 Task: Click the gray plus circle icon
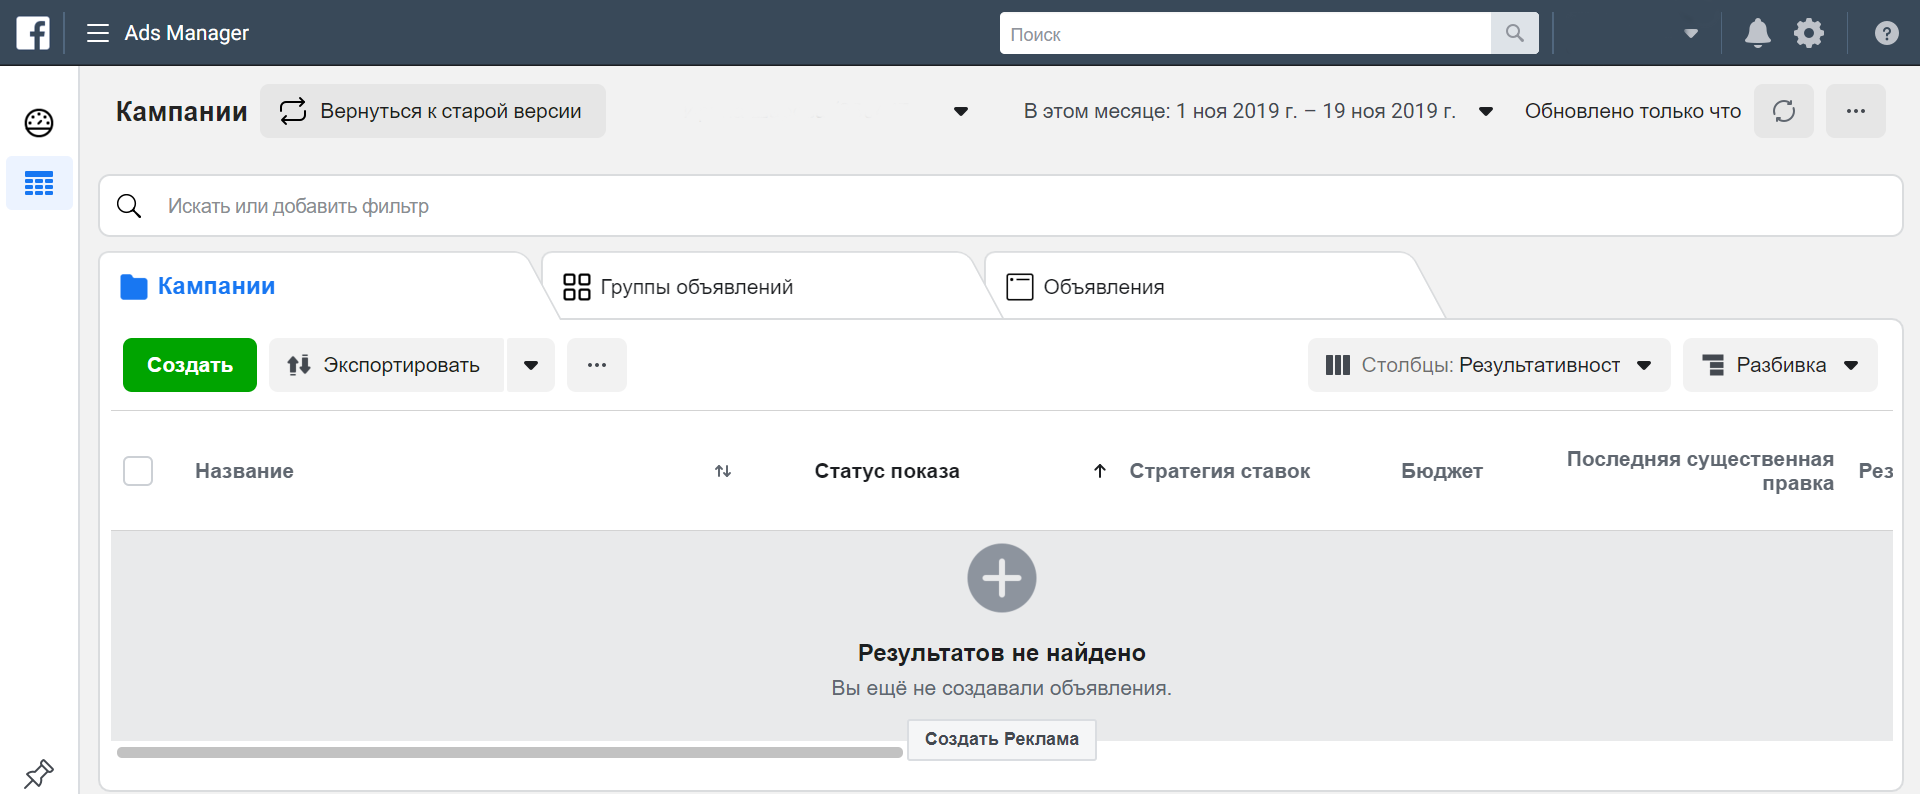1002,578
